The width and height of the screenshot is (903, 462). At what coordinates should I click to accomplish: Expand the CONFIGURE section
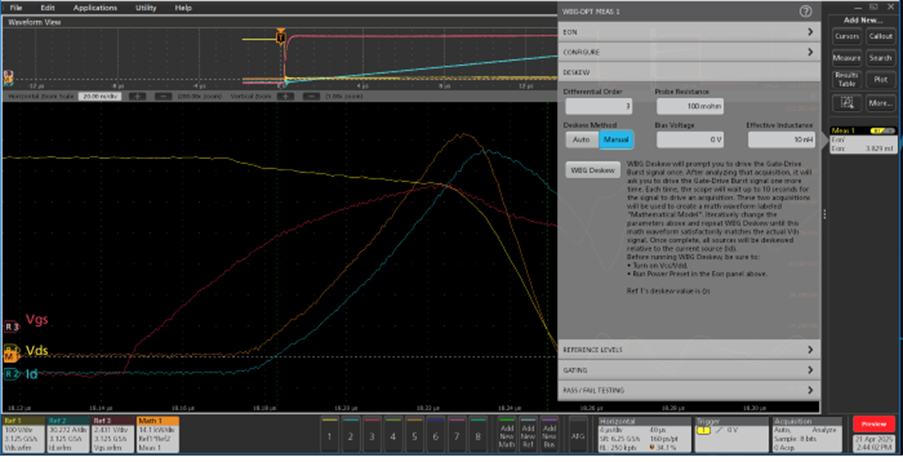point(689,52)
